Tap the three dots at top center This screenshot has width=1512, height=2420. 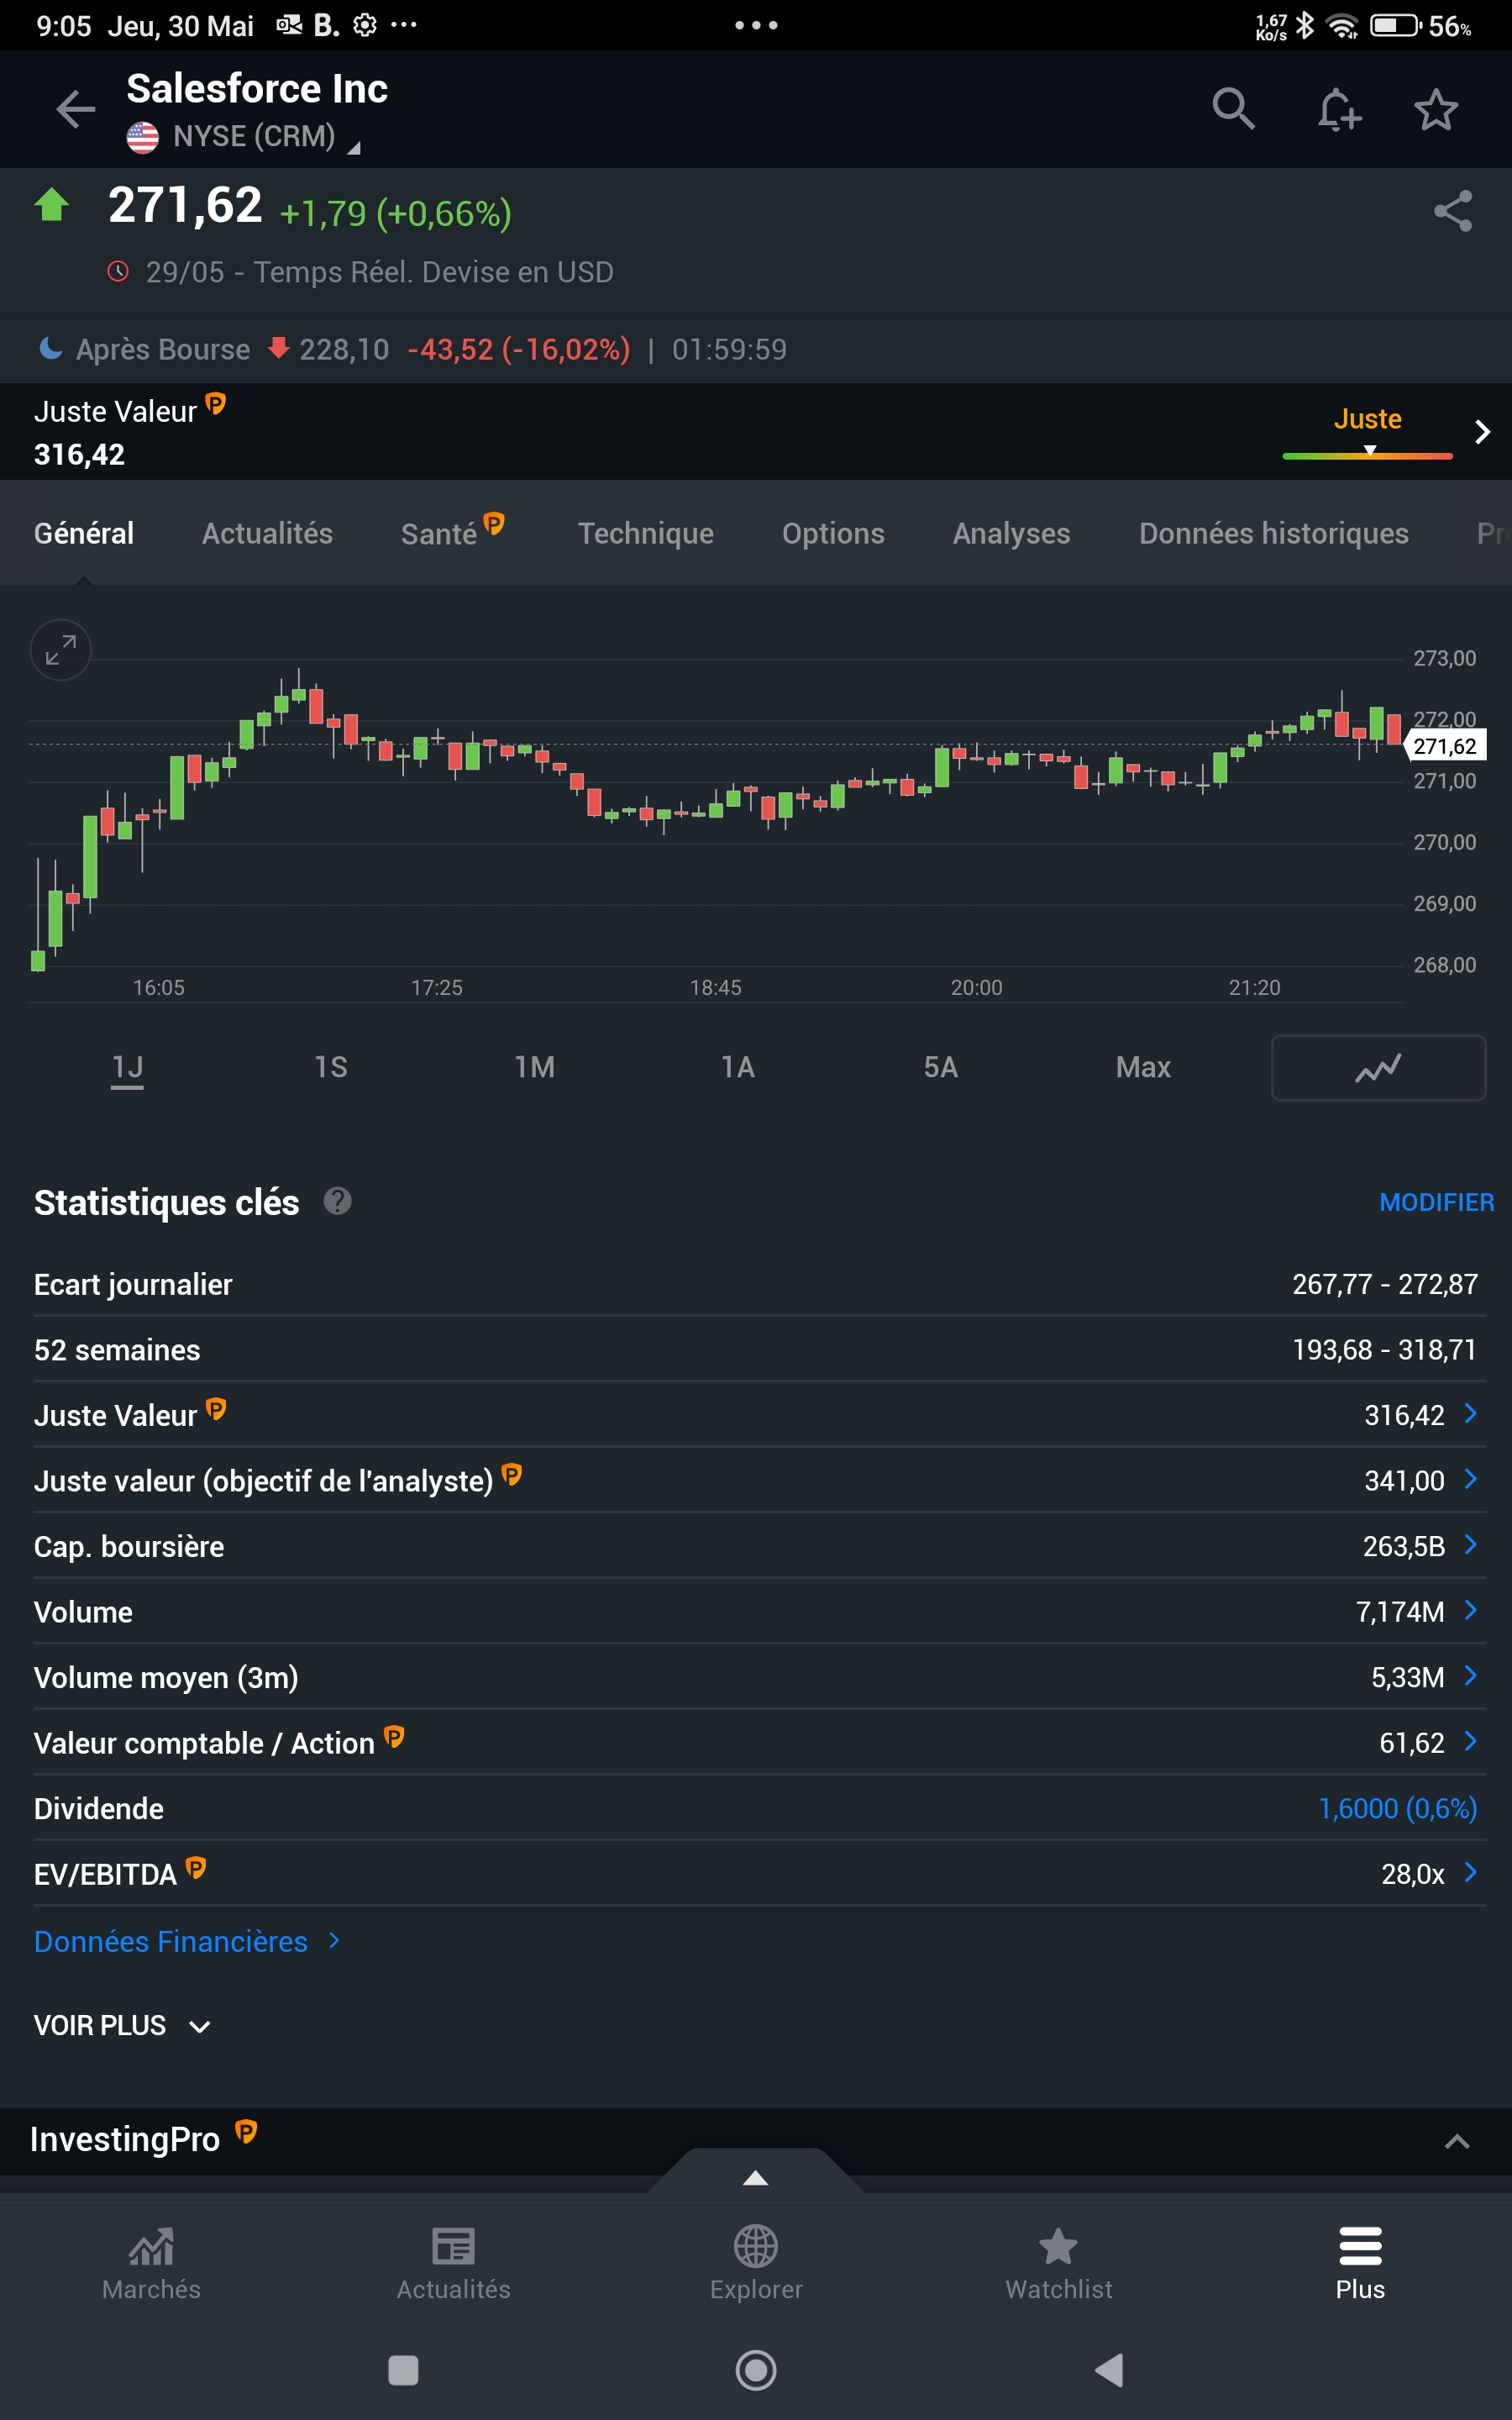click(x=756, y=25)
